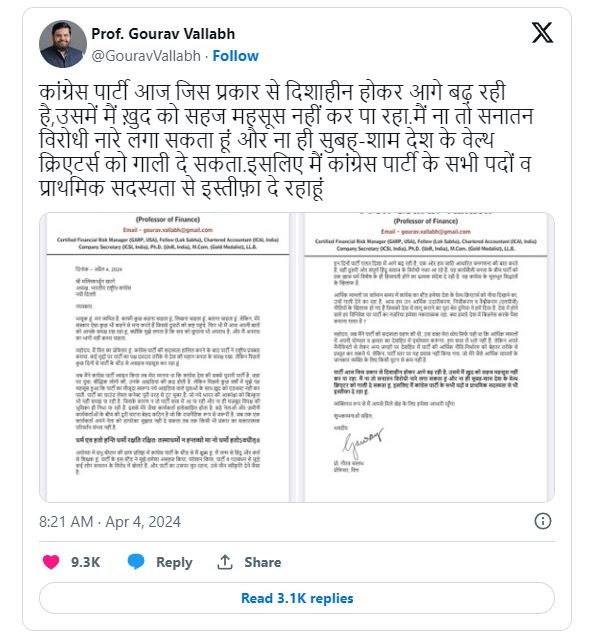Click the bold paragraph in right letter

(x=425, y=382)
